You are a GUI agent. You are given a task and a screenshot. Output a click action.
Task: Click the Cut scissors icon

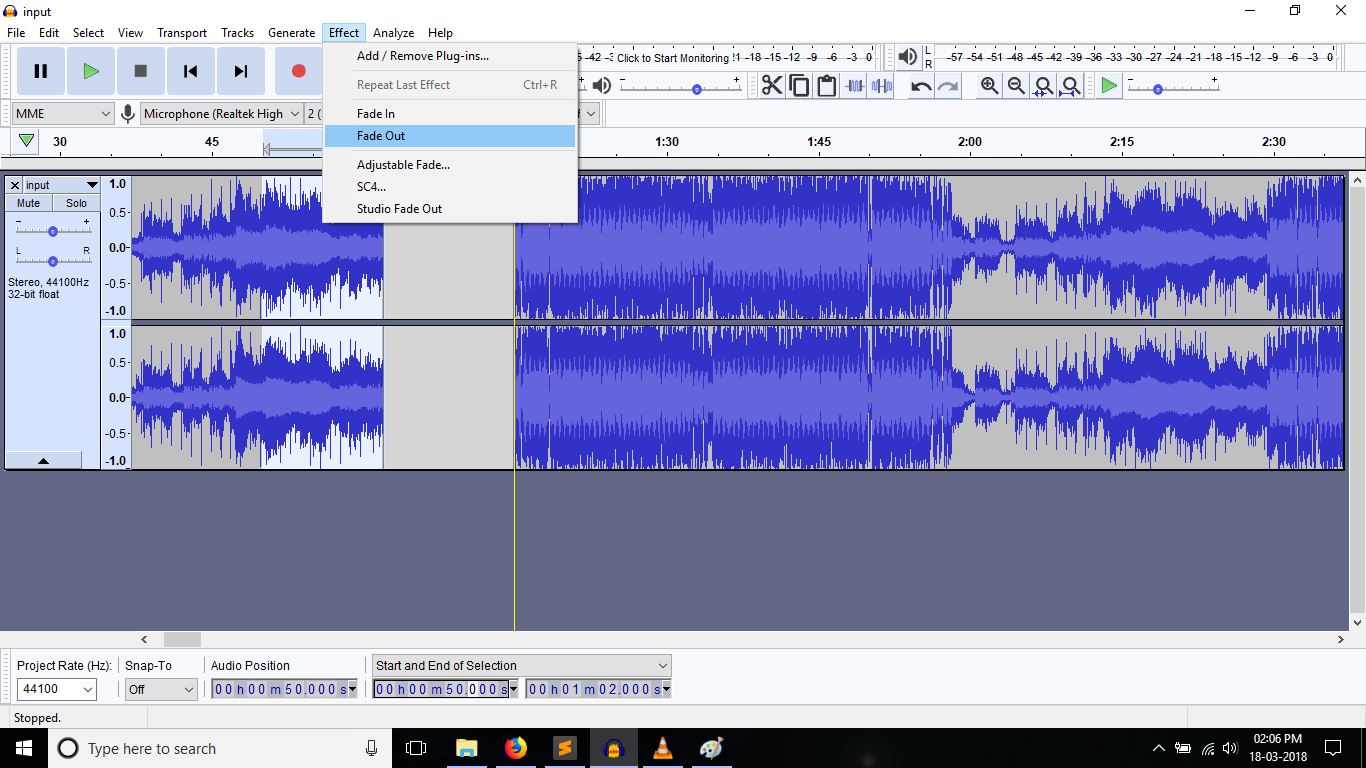772,86
